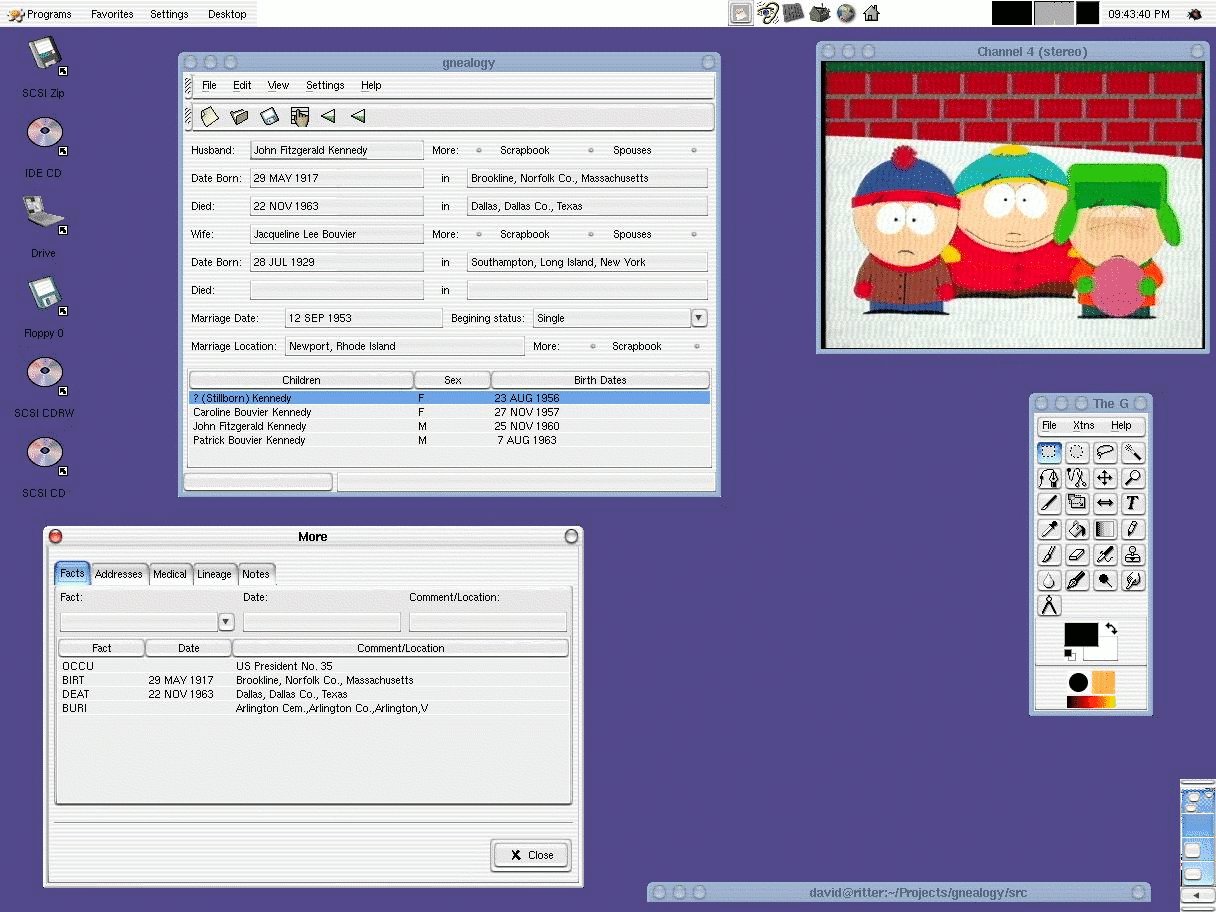Swap foreground and background colors arrow

[1111, 629]
